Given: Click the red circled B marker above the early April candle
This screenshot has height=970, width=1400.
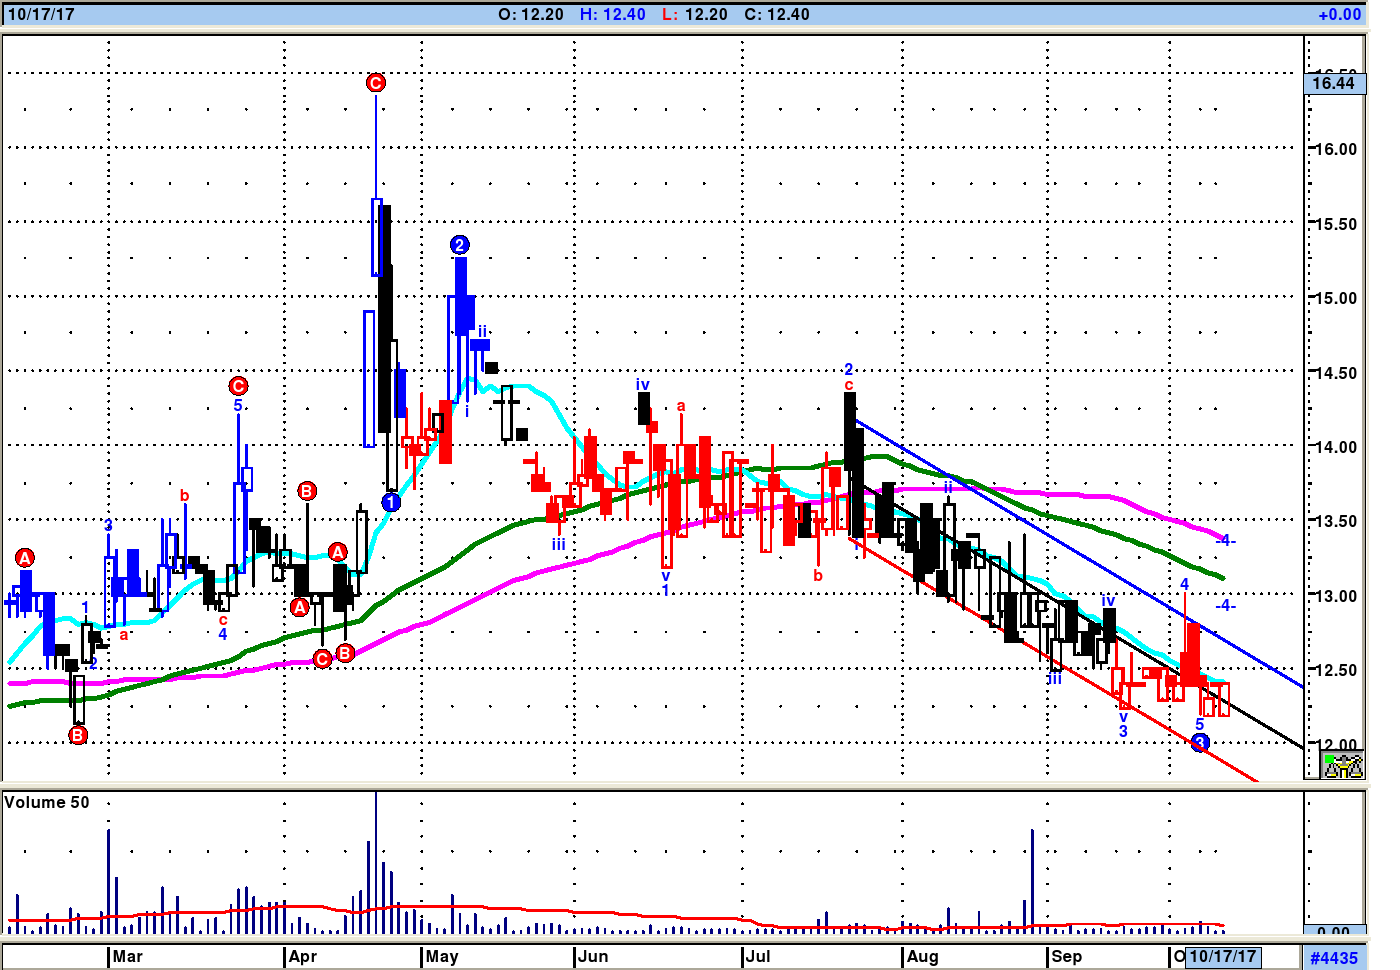Looking at the screenshot, I should 307,491.
